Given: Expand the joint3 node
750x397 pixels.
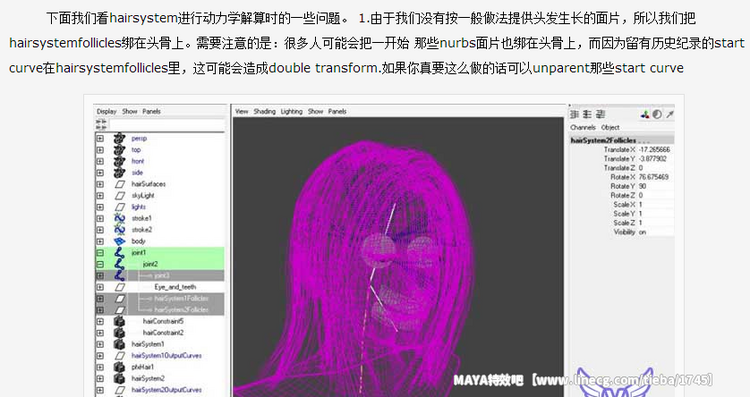Looking at the screenshot, I should point(100,276).
